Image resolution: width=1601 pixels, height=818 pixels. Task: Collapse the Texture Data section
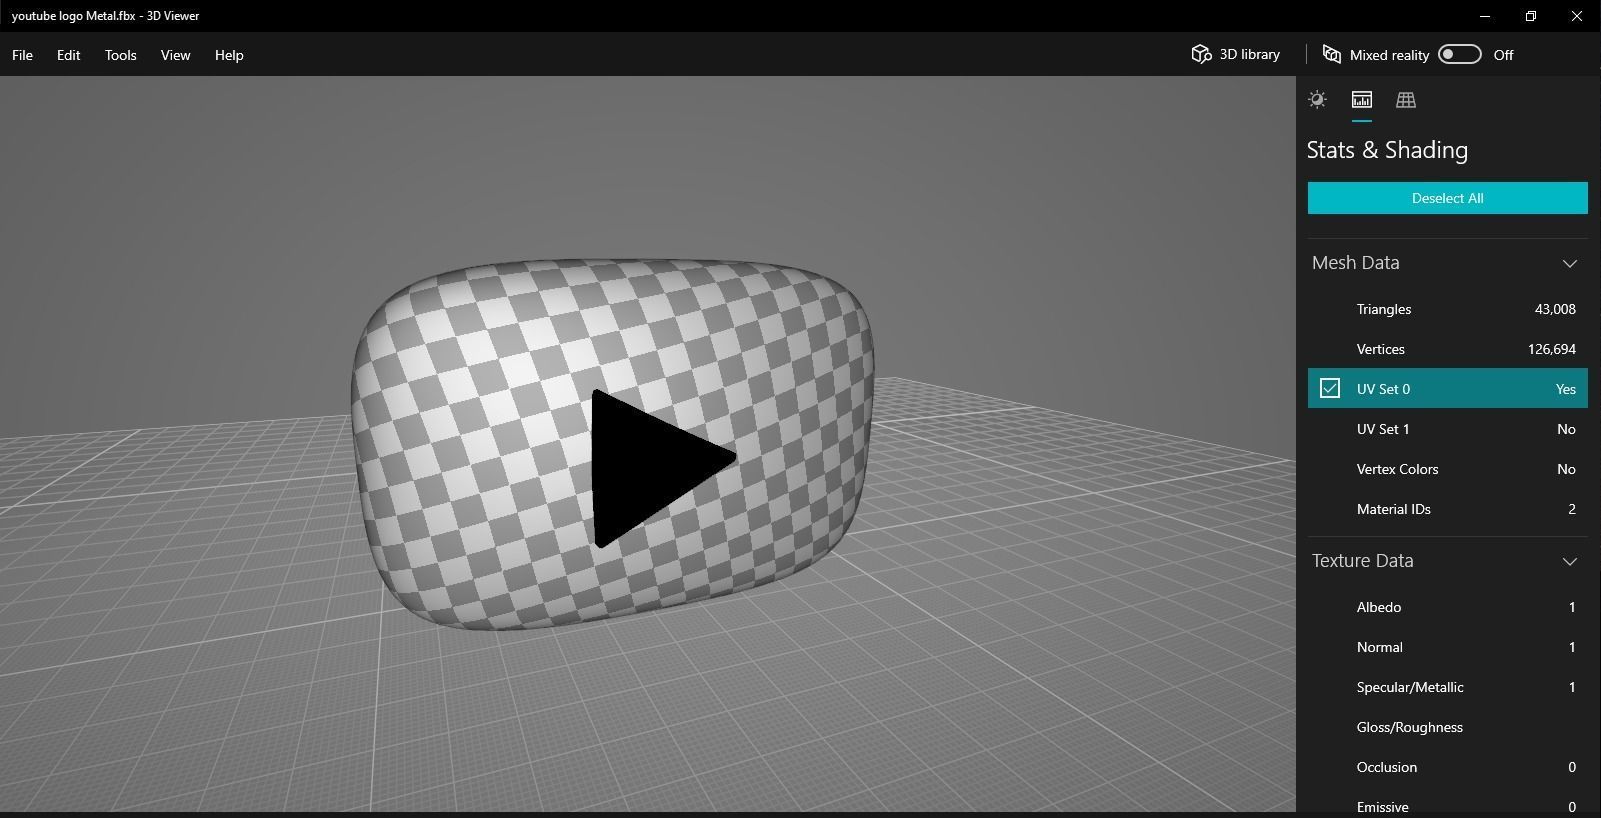(x=1569, y=562)
